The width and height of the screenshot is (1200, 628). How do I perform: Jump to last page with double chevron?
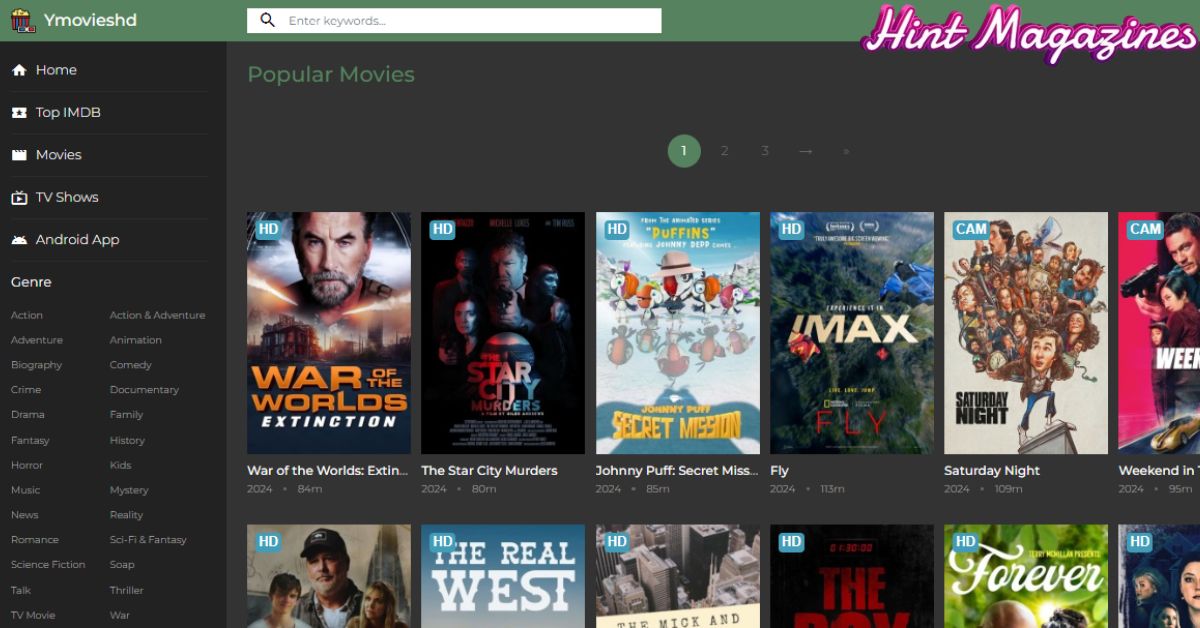846,151
